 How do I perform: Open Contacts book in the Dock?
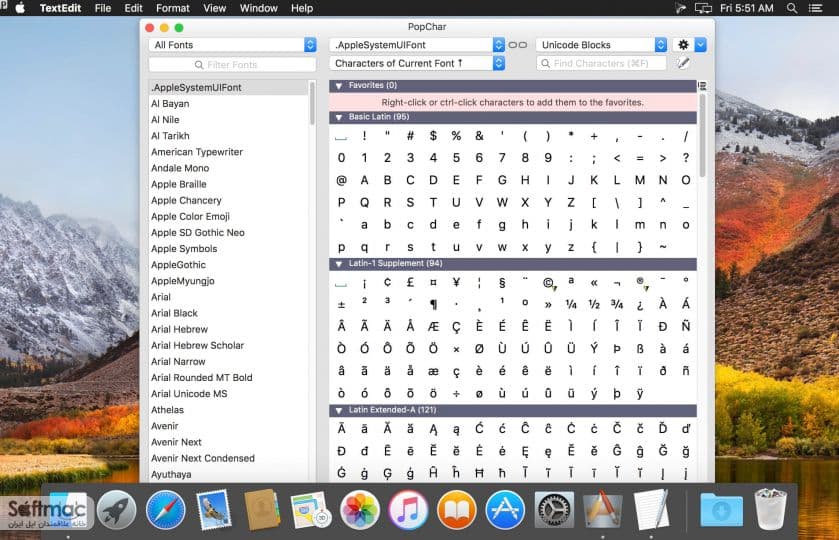[262, 510]
